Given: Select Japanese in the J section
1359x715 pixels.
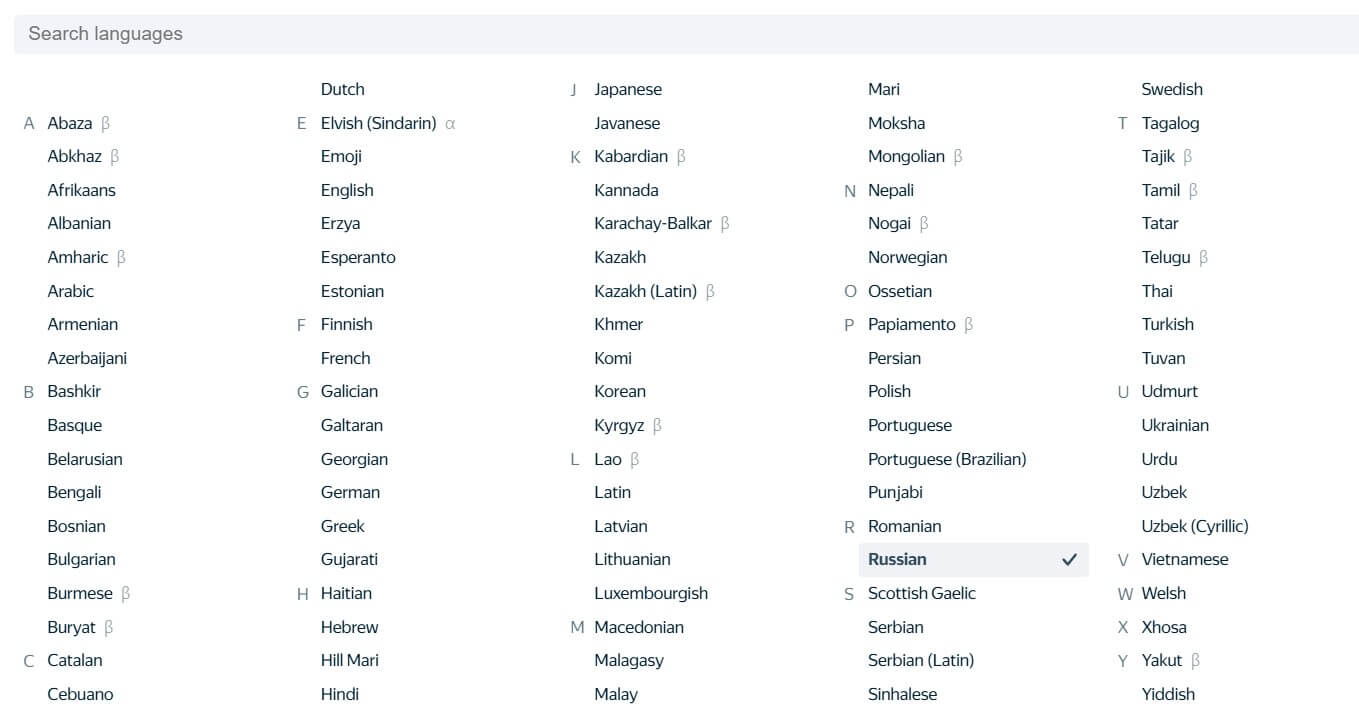Looking at the screenshot, I should 628,89.
